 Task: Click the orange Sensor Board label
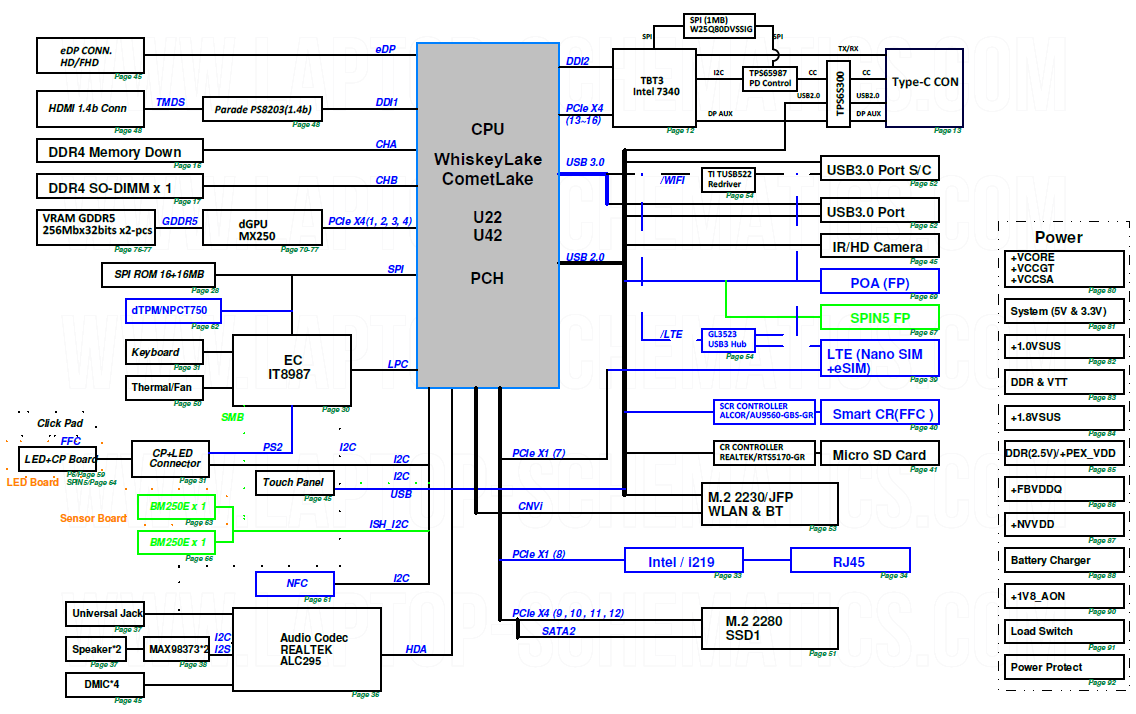click(x=93, y=518)
